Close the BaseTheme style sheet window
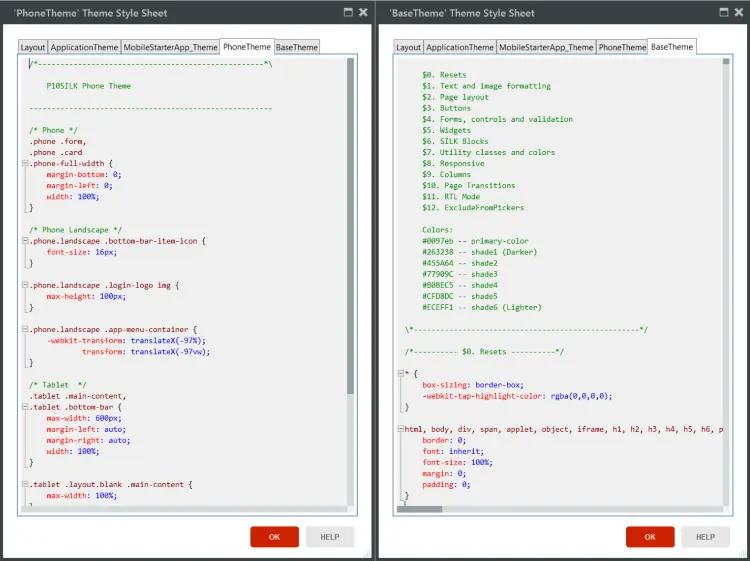Screen dimensions: 750x561 tap(739, 12)
